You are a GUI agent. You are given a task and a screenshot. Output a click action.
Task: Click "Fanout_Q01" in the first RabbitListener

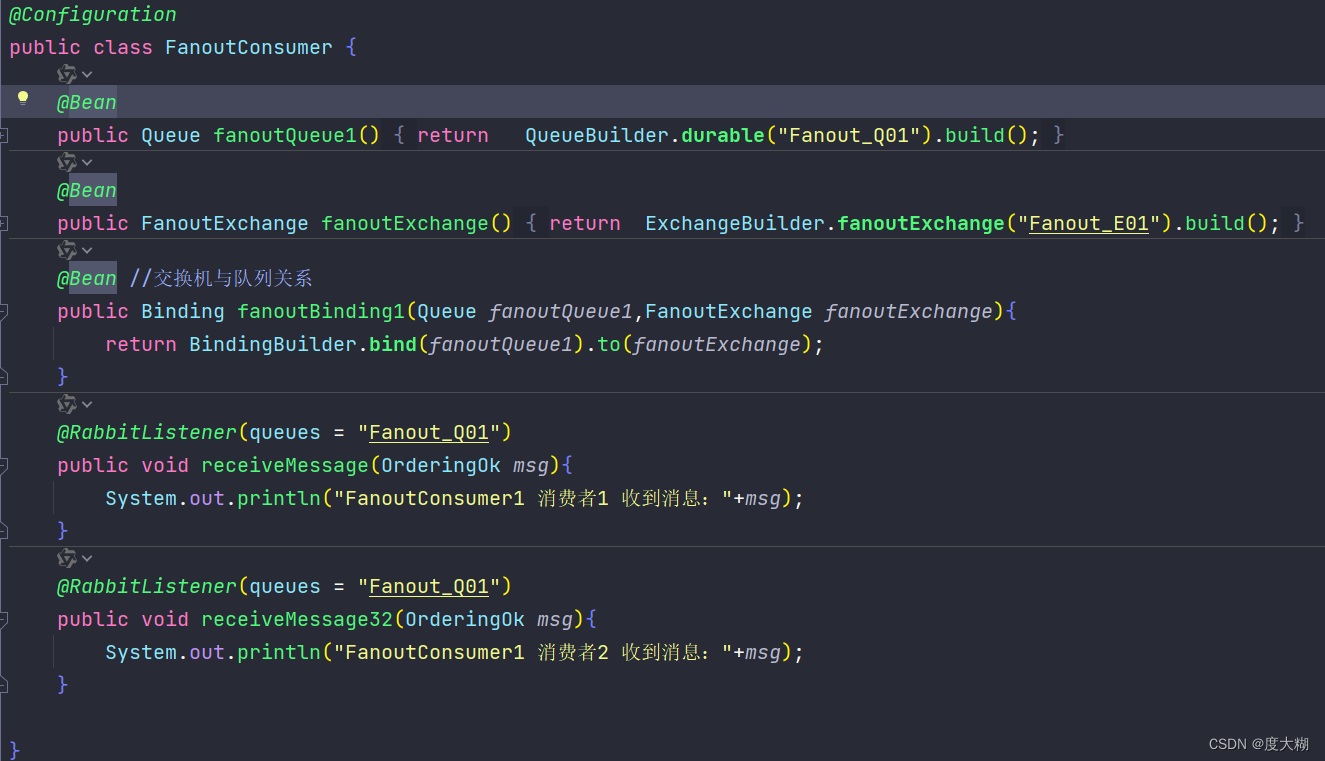[x=429, y=432]
